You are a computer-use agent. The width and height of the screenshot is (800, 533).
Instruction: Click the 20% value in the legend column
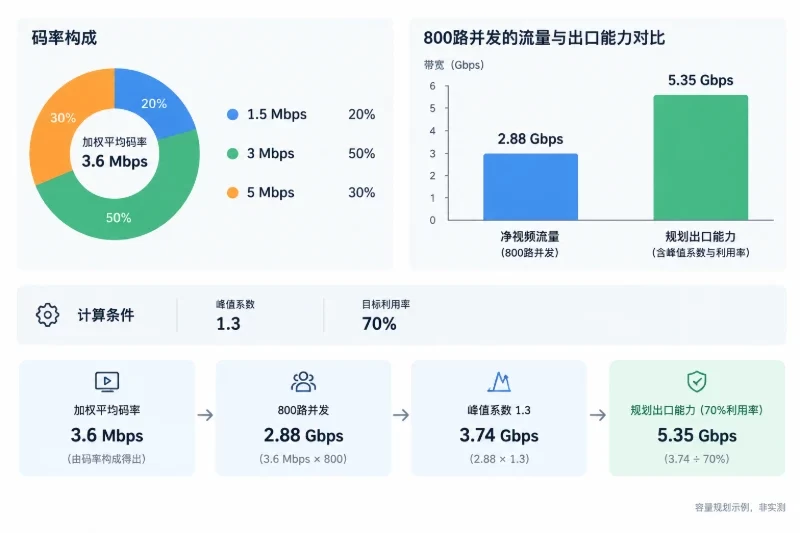[362, 114]
